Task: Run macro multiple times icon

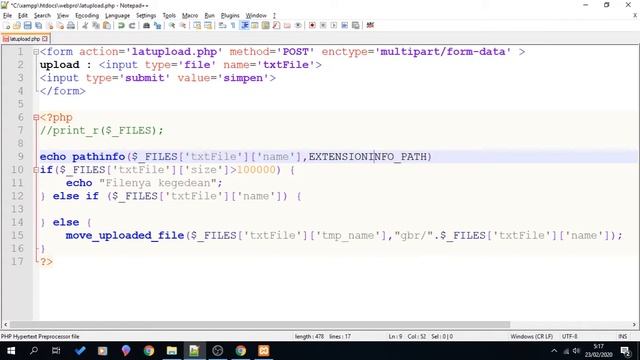Action: [x=344, y=25]
